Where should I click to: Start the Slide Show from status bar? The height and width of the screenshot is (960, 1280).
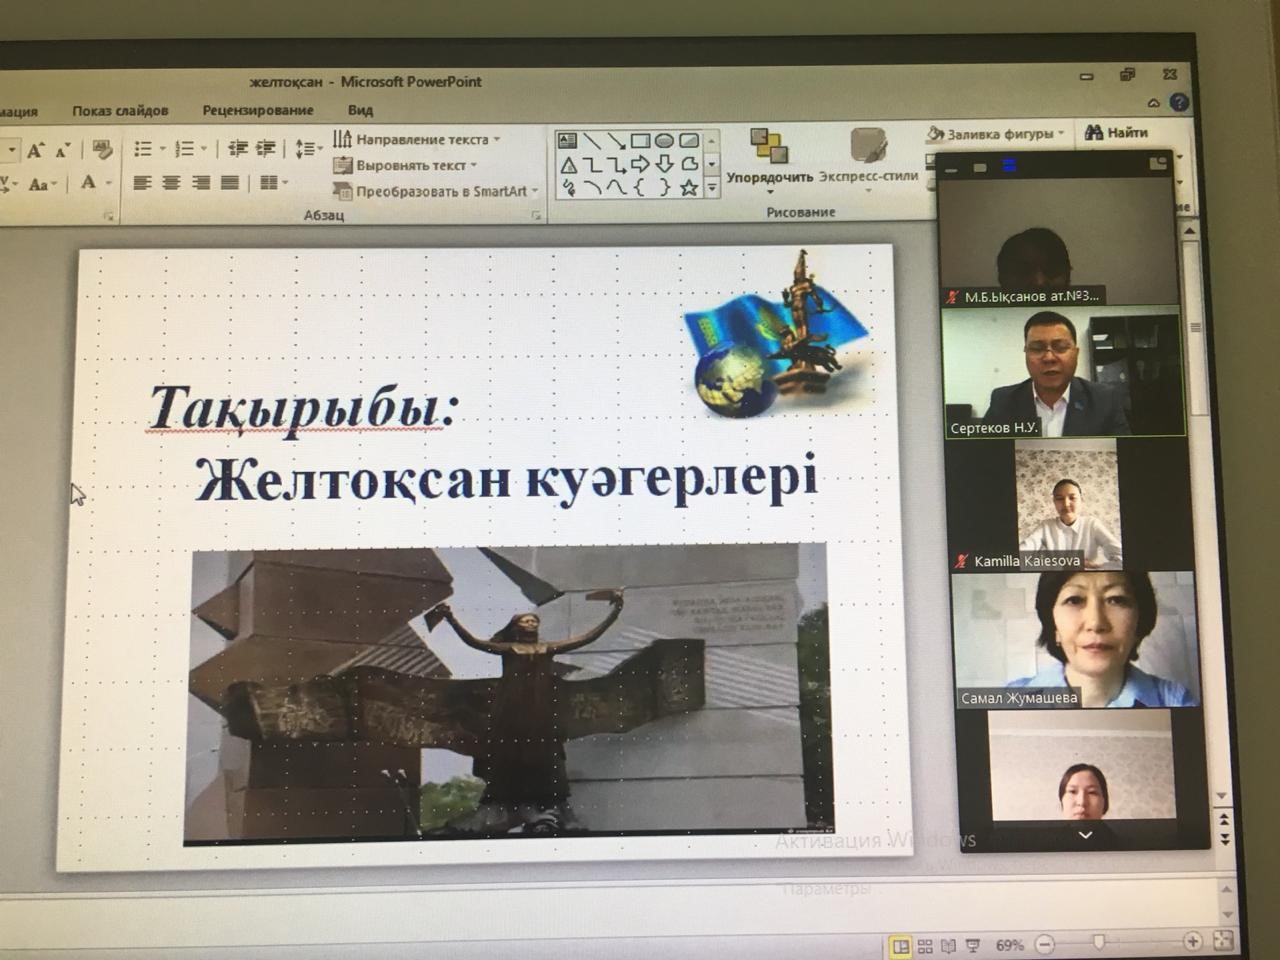[x=971, y=944]
